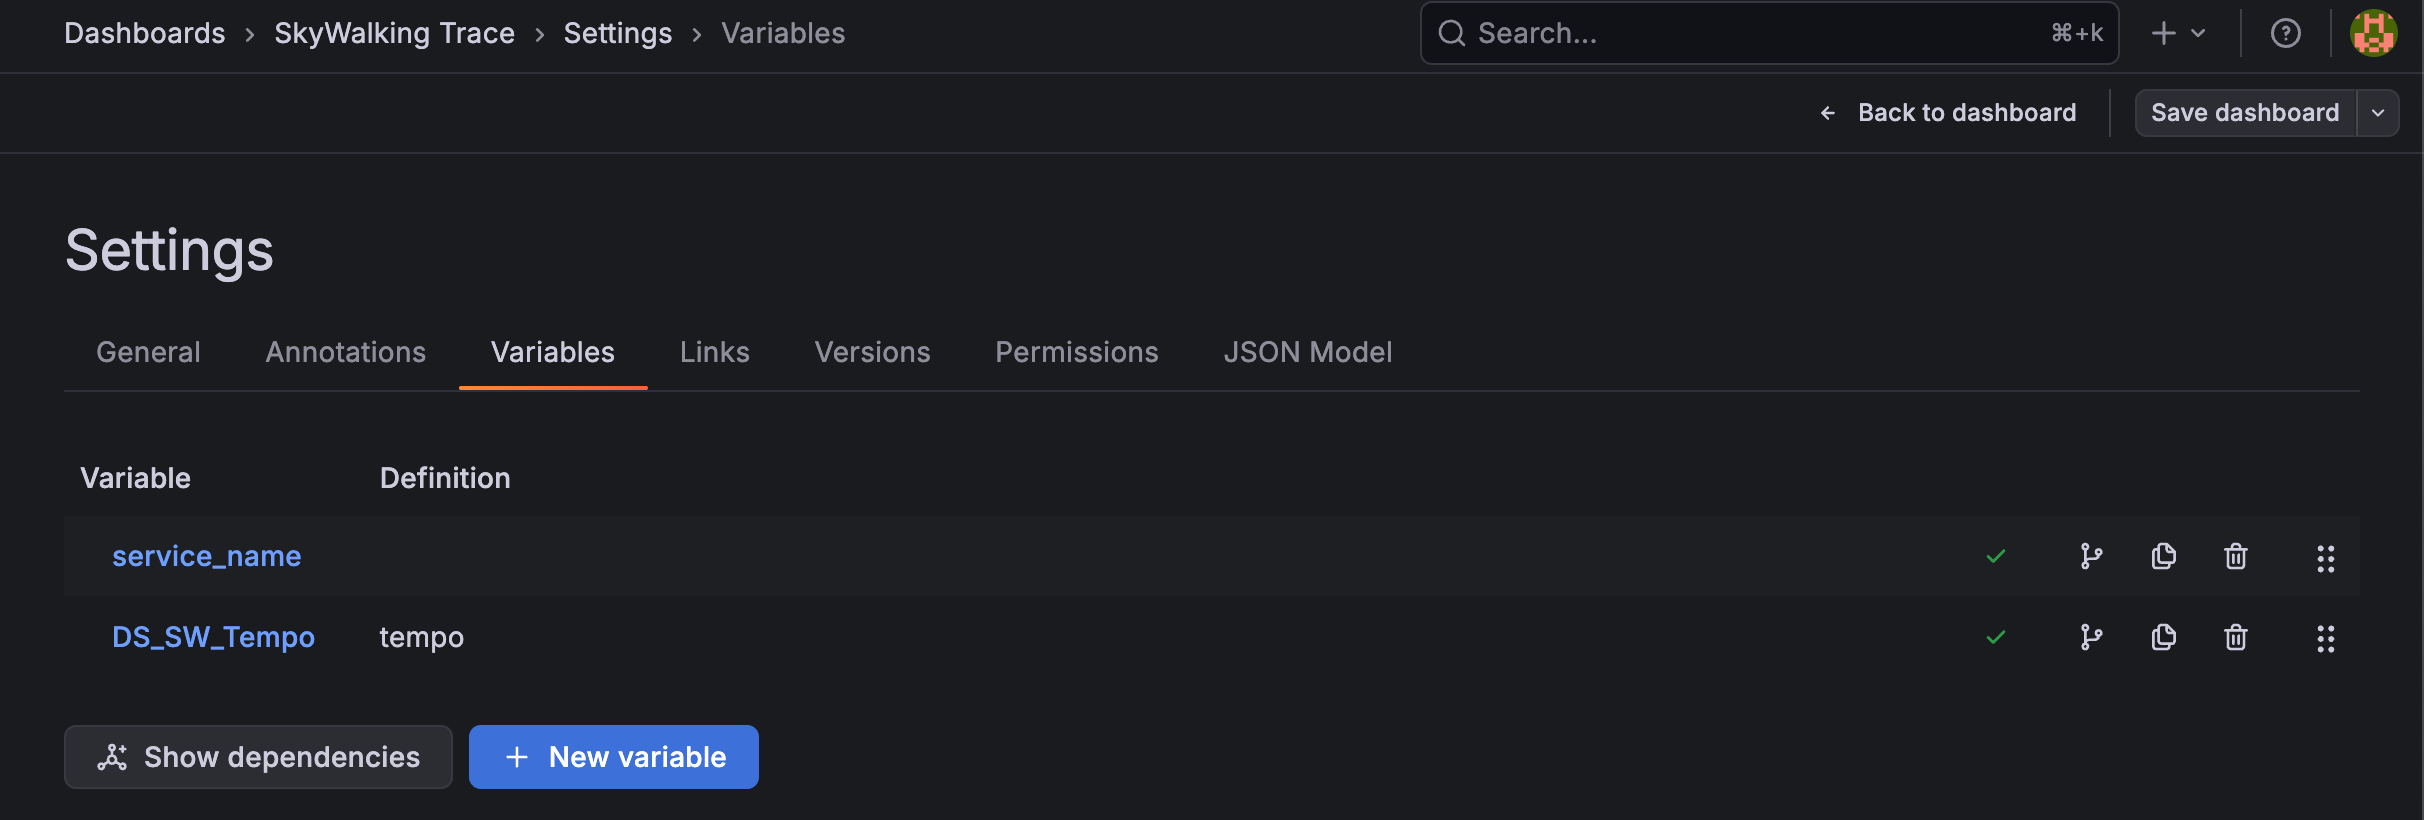Image resolution: width=2424 pixels, height=820 pixels.
Task: Click DS_SW_Tempo drag handle
Action: (2326, 639)
